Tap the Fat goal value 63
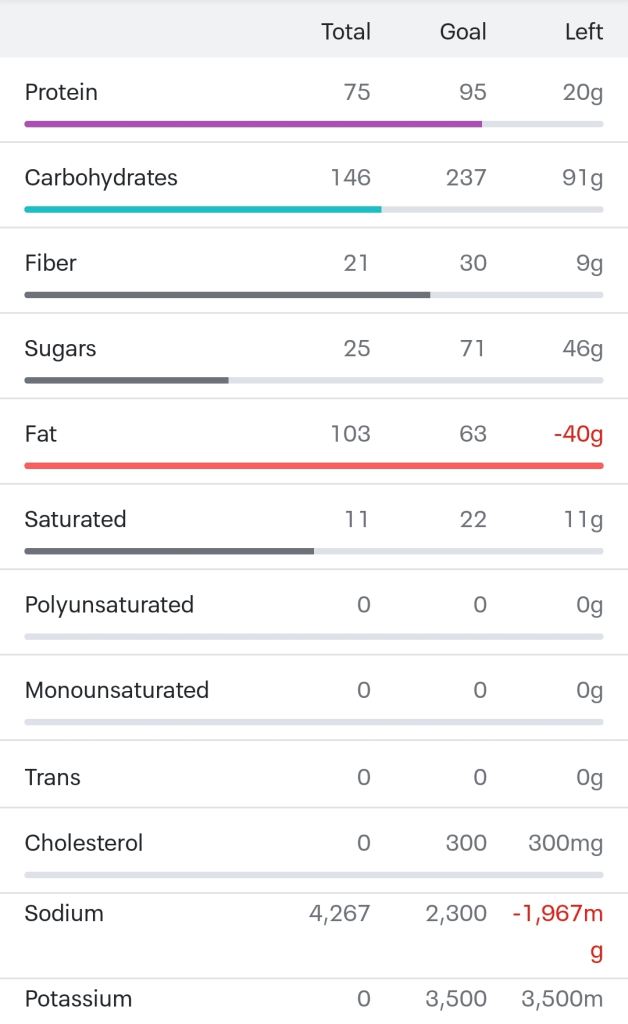 [x=473, y=434]
